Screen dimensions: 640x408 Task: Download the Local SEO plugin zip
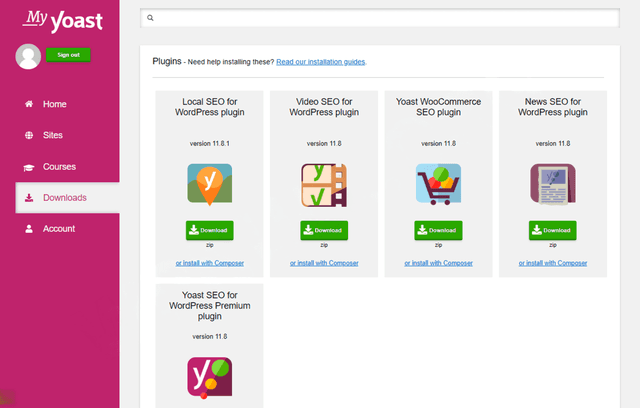pos(210,231)
